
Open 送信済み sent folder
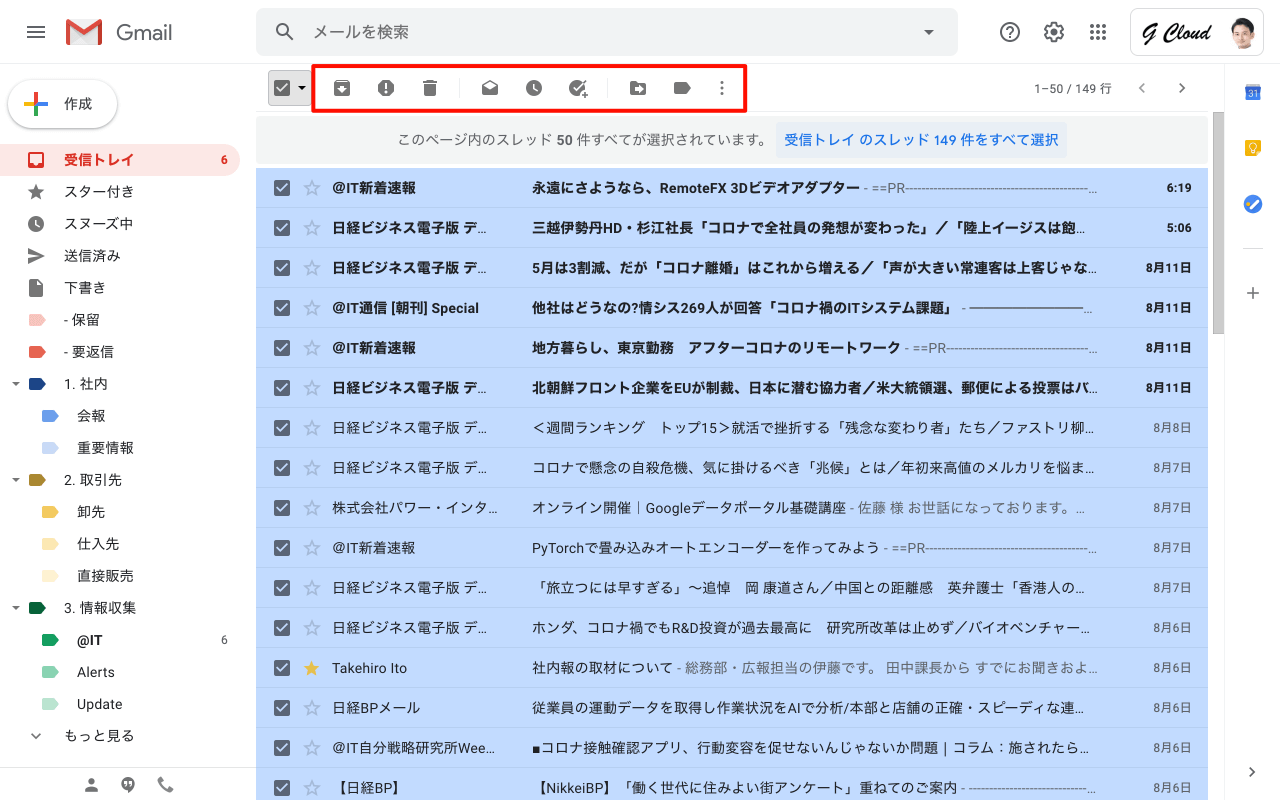point(120,256)
